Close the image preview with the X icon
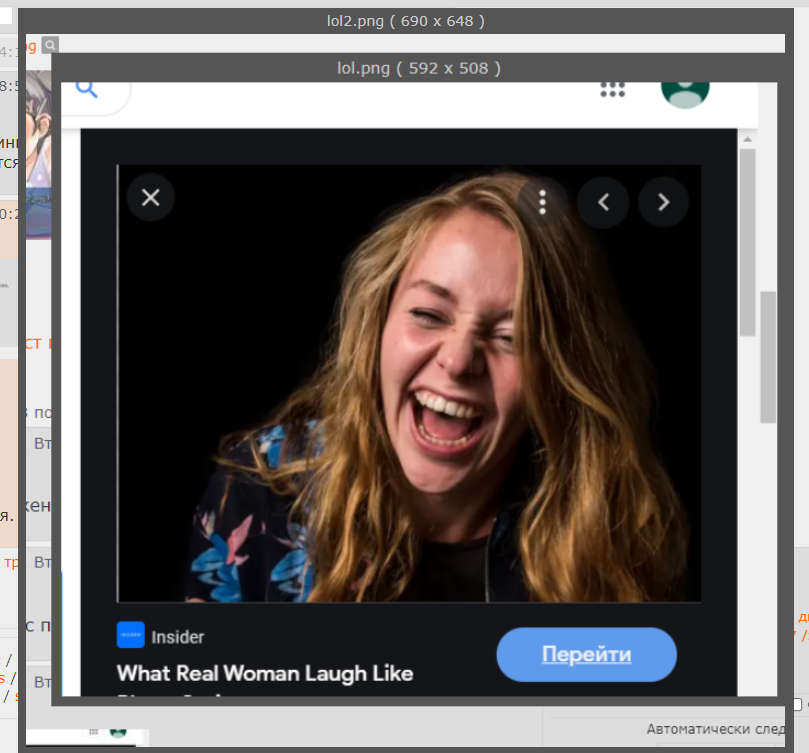The width and height of the screenshot is (809, 753). (x=150, y=198)
